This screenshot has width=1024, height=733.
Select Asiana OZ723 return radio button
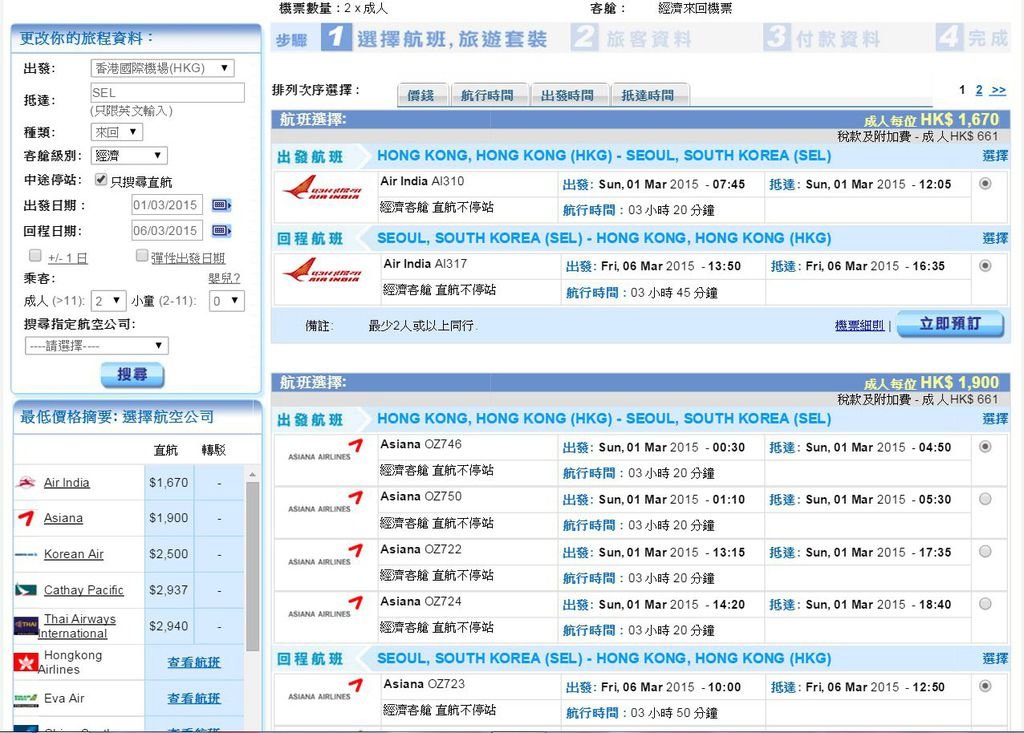[985, 687]
